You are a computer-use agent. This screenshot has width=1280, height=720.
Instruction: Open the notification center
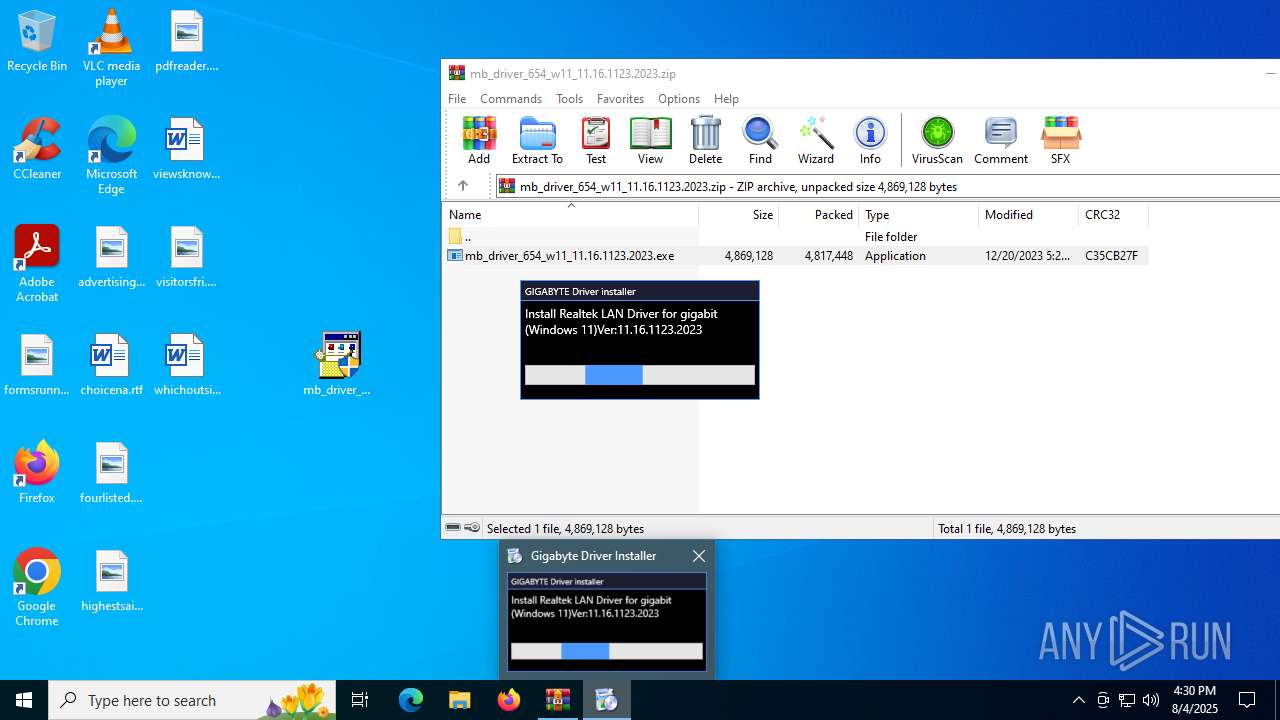(1247, 700)
